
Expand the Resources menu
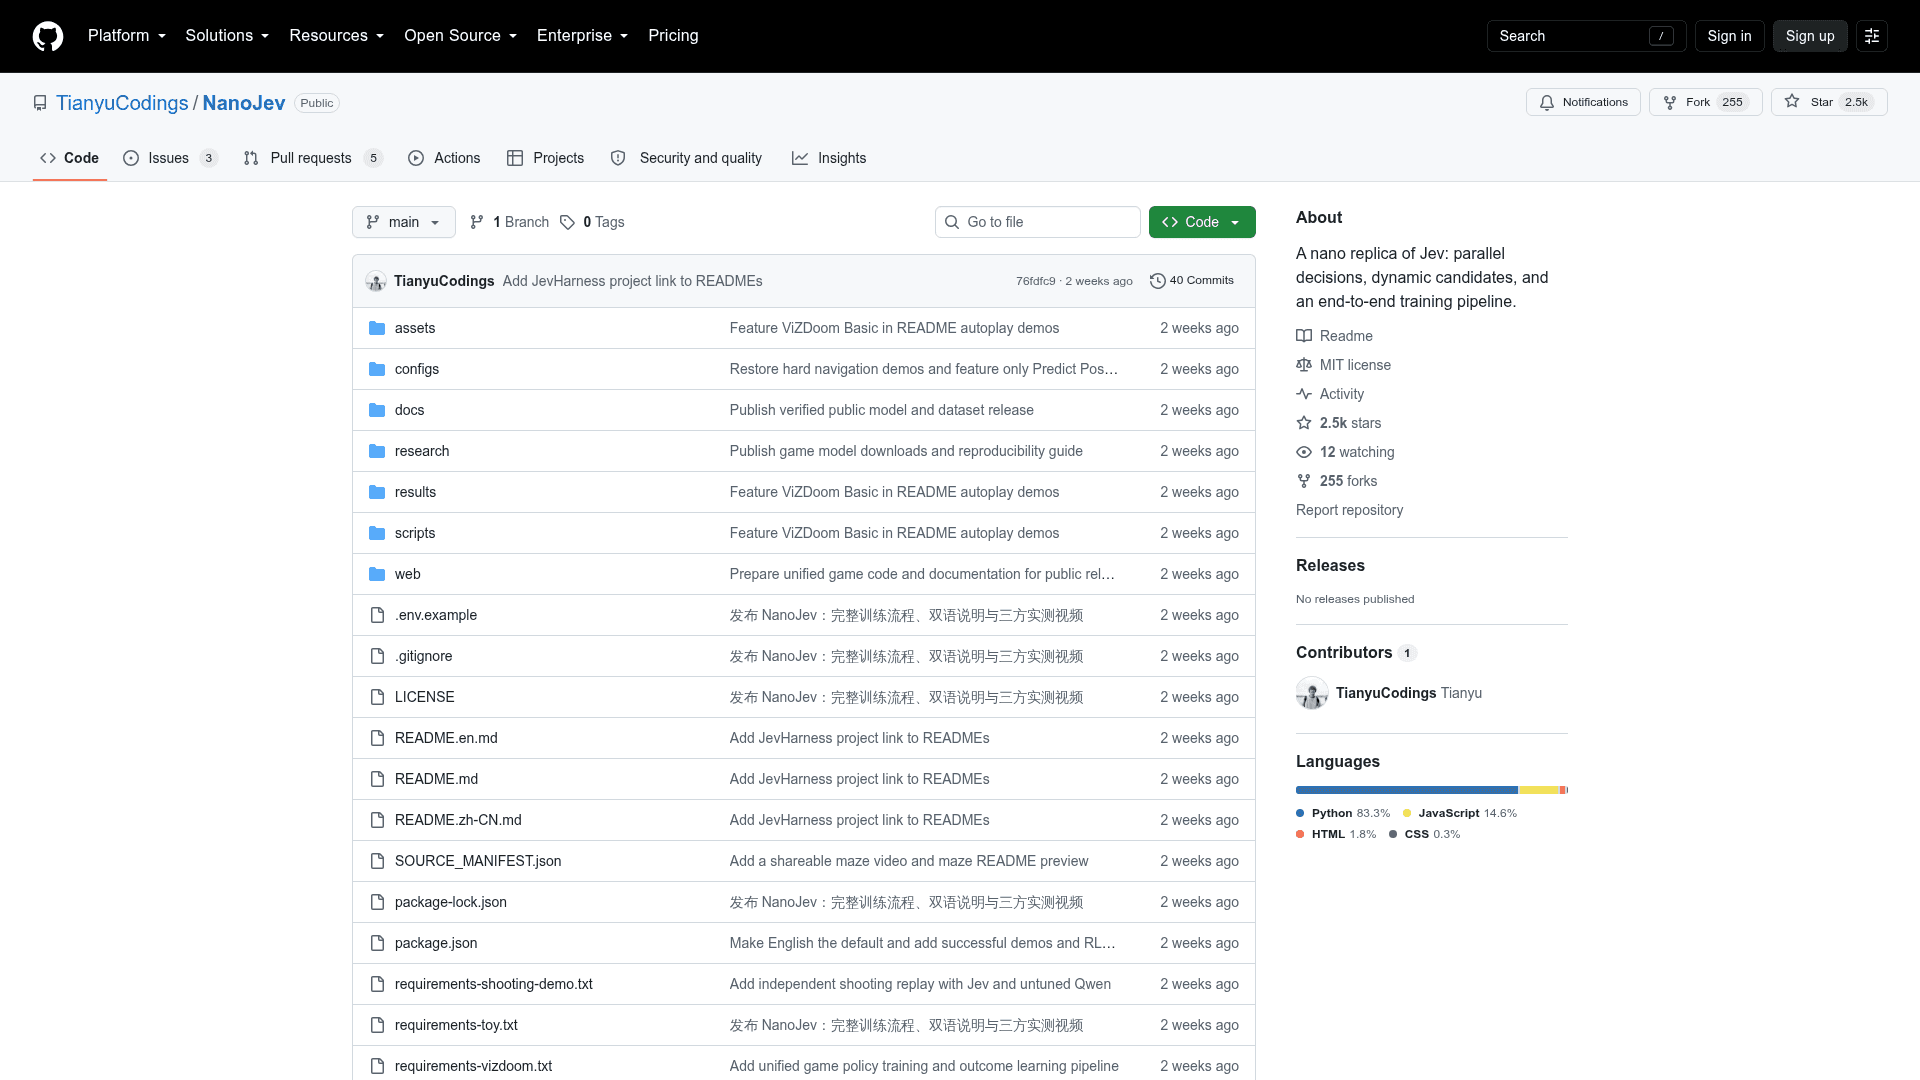tap(336, 36)
